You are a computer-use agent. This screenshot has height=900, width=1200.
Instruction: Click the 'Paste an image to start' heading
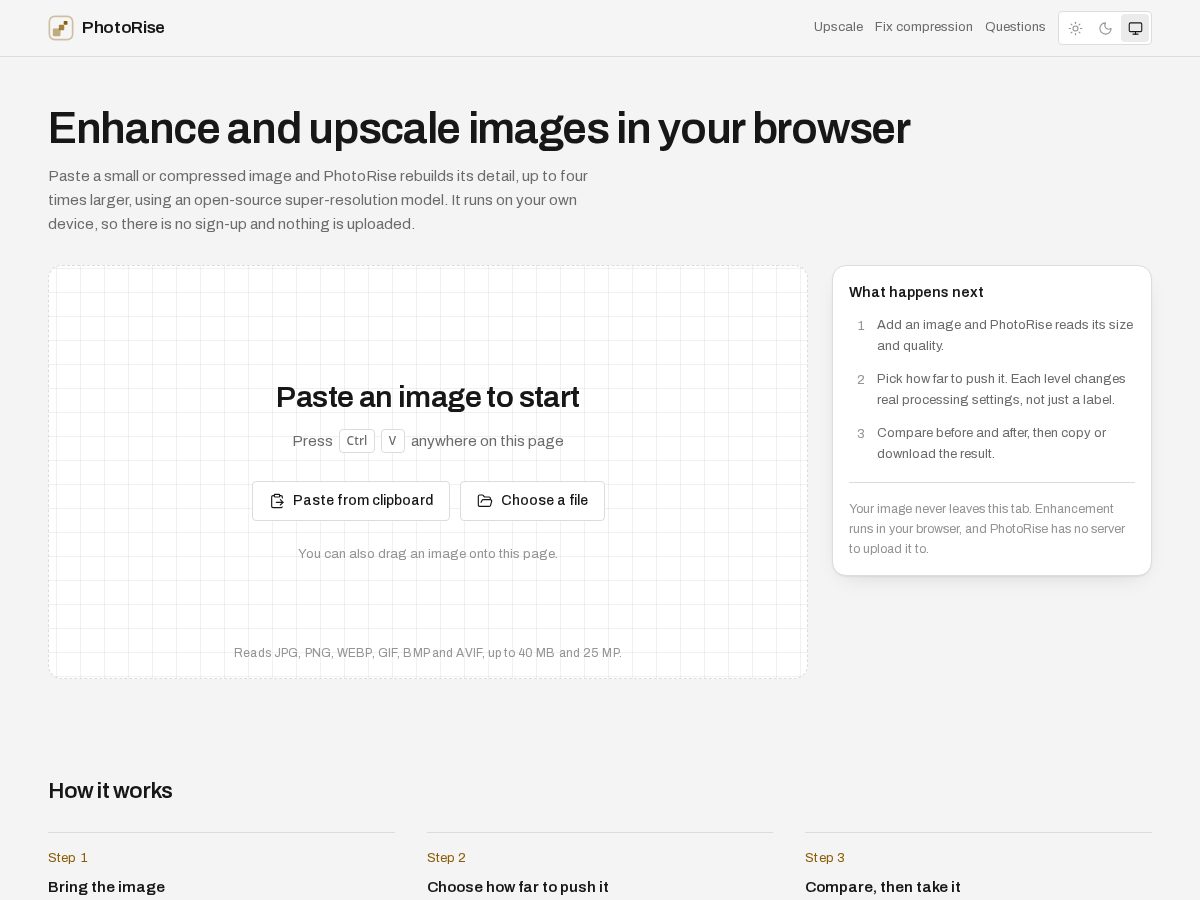(x=428, y=397)
